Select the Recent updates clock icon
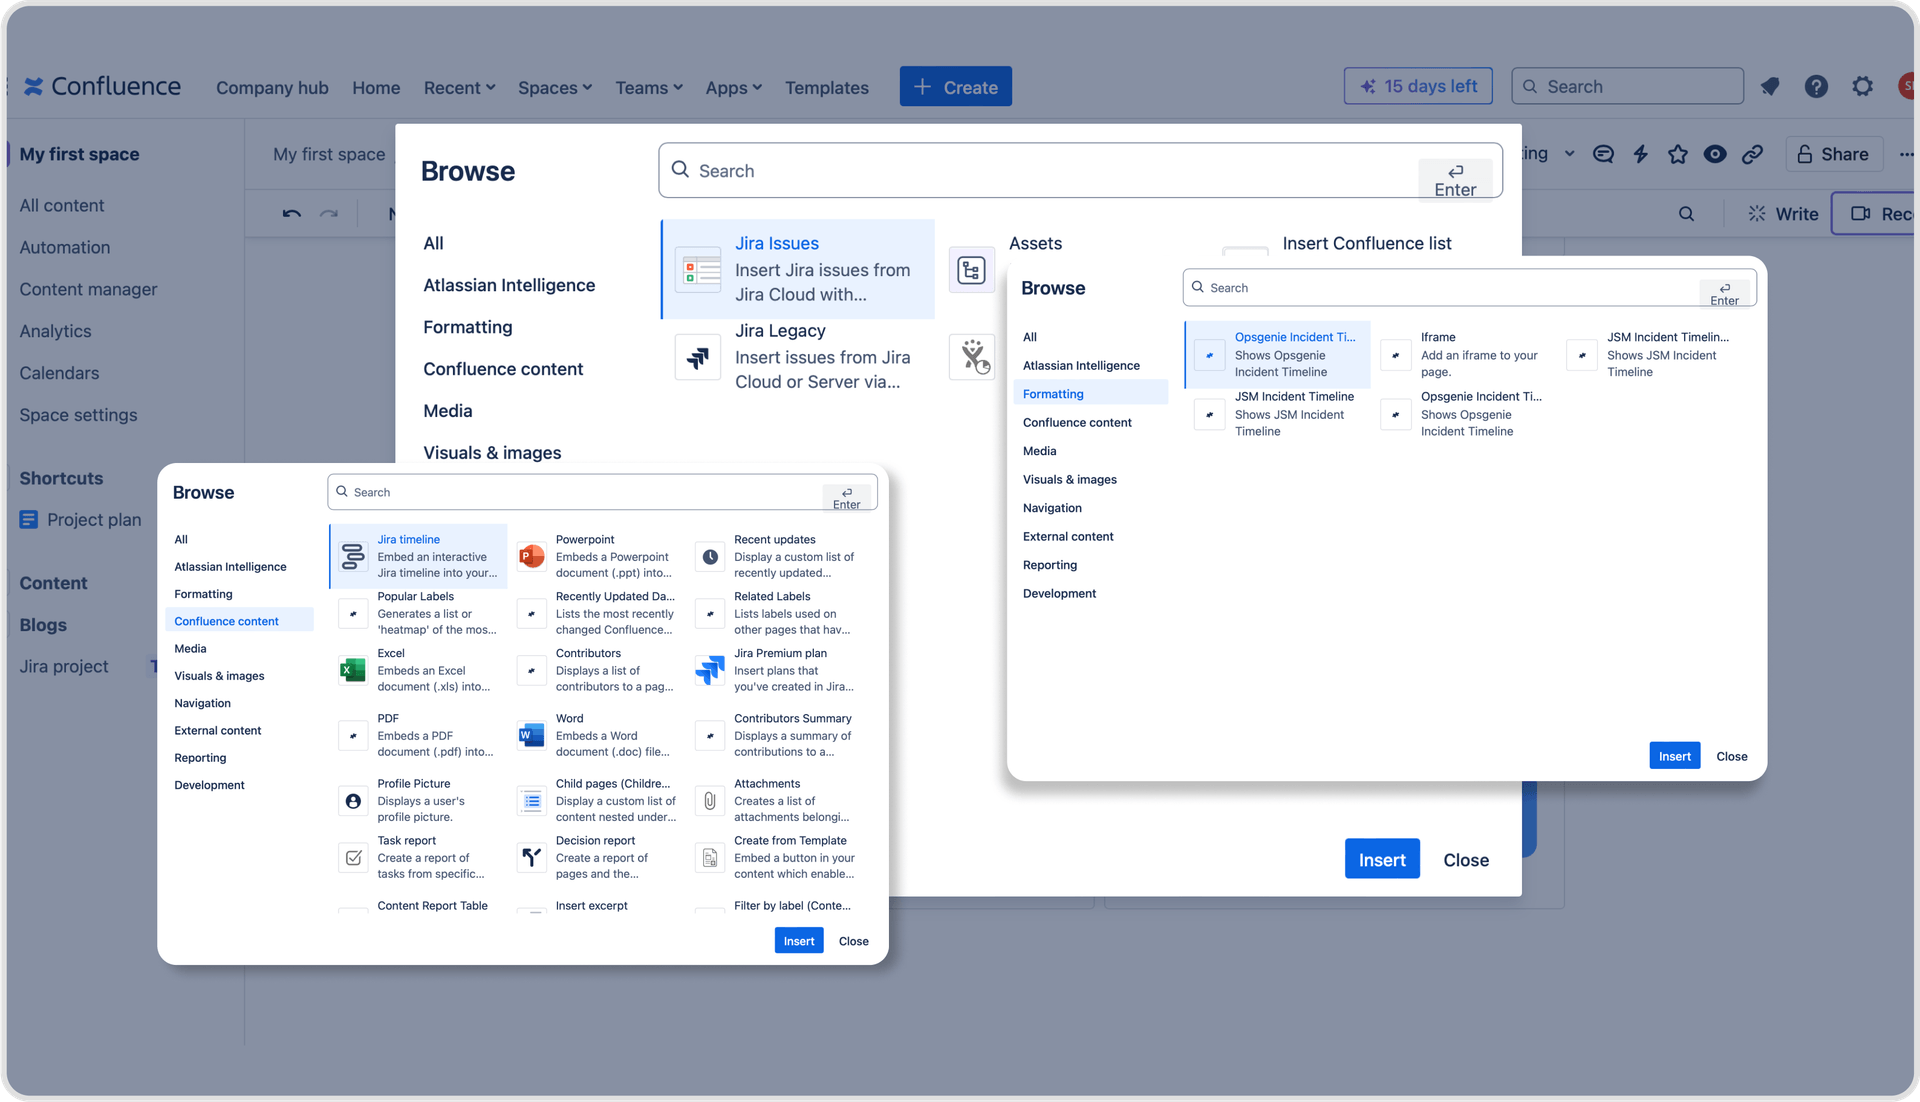This screenshot has width=1920, height=1102. 710,556
